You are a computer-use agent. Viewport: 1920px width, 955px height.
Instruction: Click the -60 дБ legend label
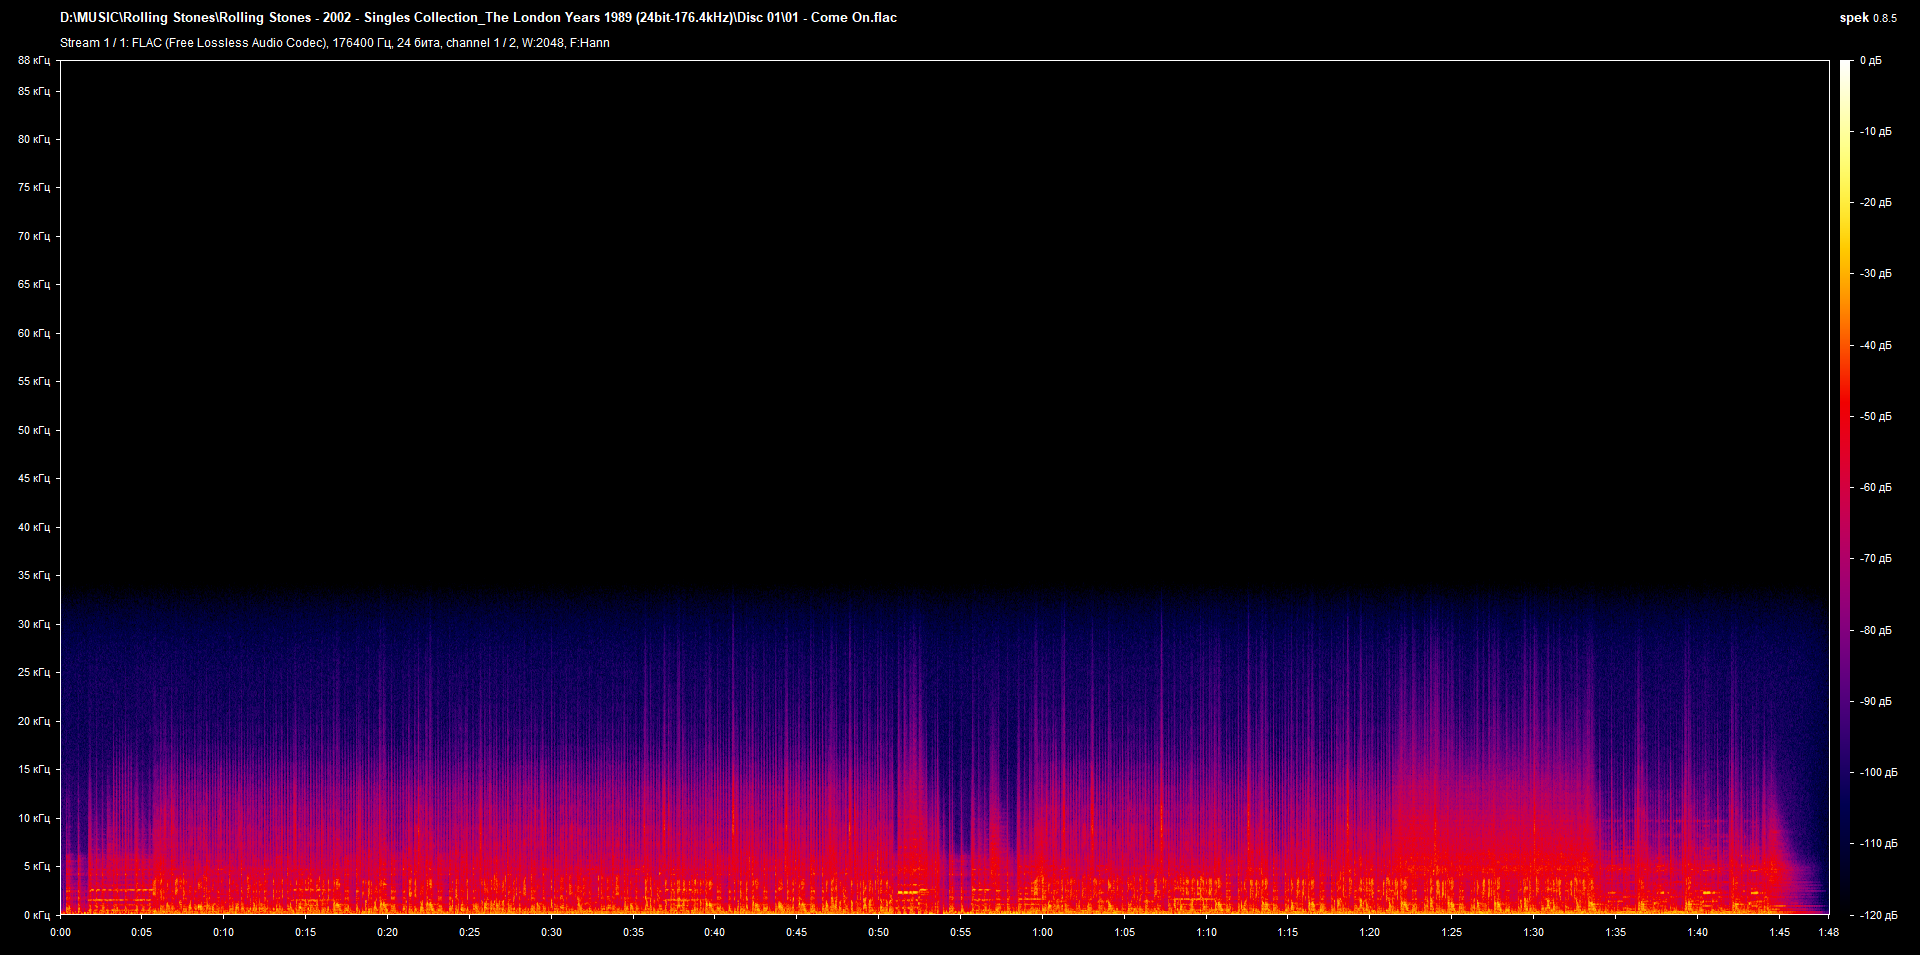coord(1874,487)
